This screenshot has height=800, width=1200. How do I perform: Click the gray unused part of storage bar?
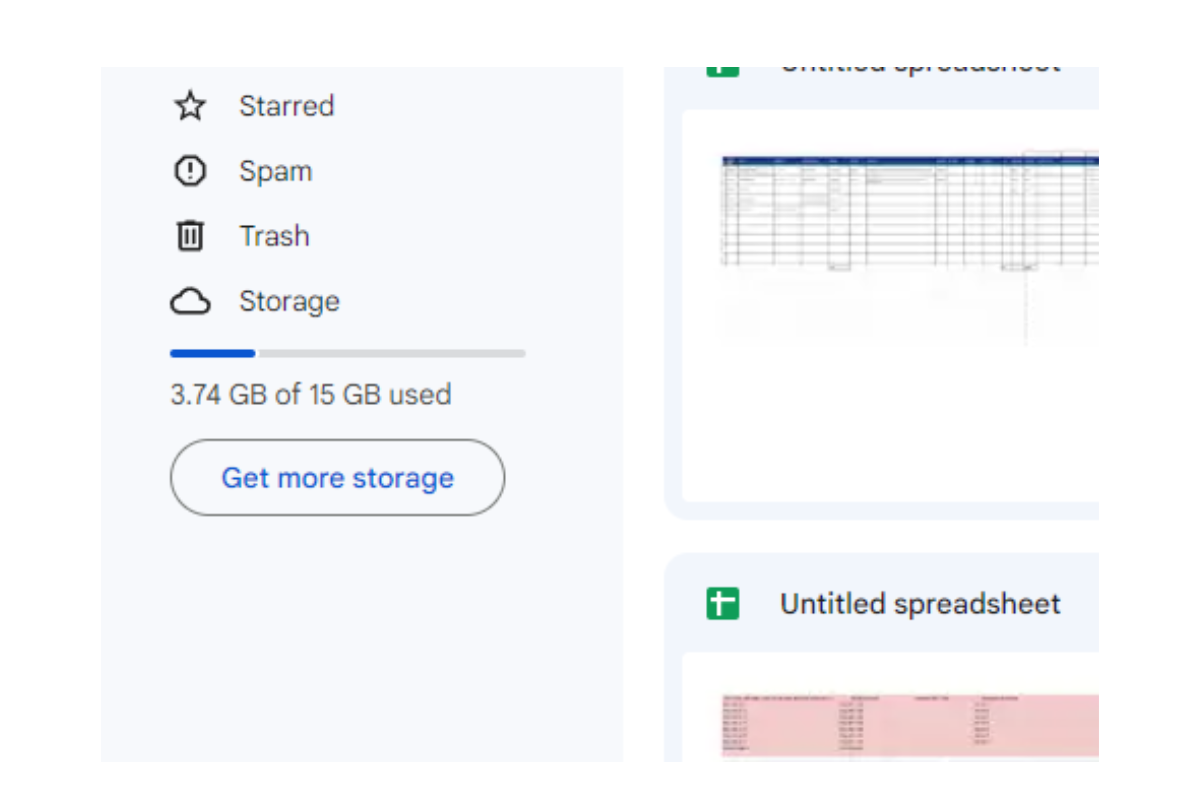pyautogui.click(x=390, y=353)
